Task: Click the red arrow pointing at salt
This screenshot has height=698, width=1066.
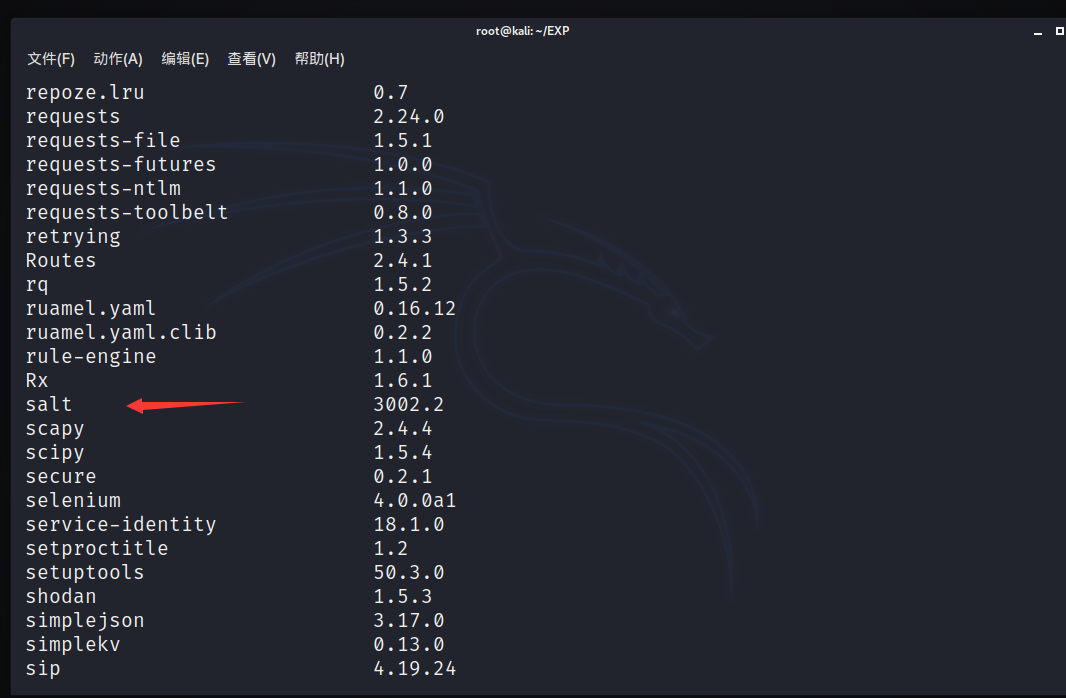Action: [x=185, y=405]
